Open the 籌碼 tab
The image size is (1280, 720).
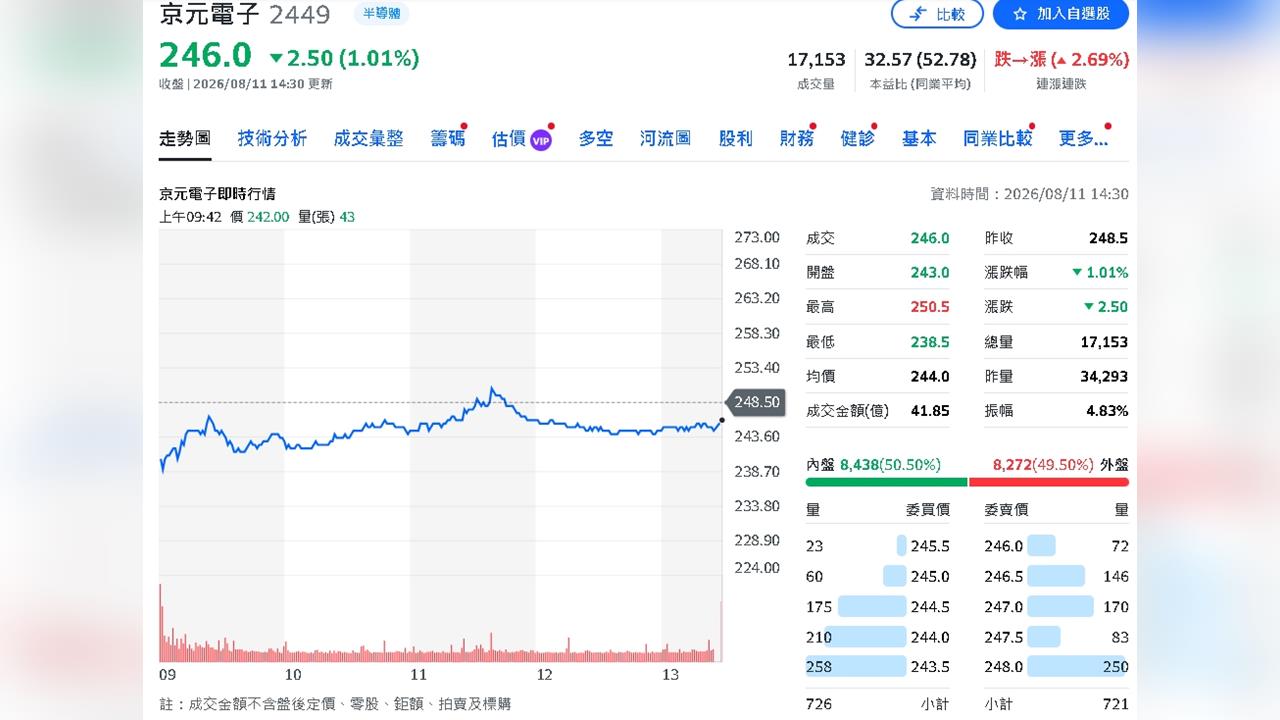point(448,139)
